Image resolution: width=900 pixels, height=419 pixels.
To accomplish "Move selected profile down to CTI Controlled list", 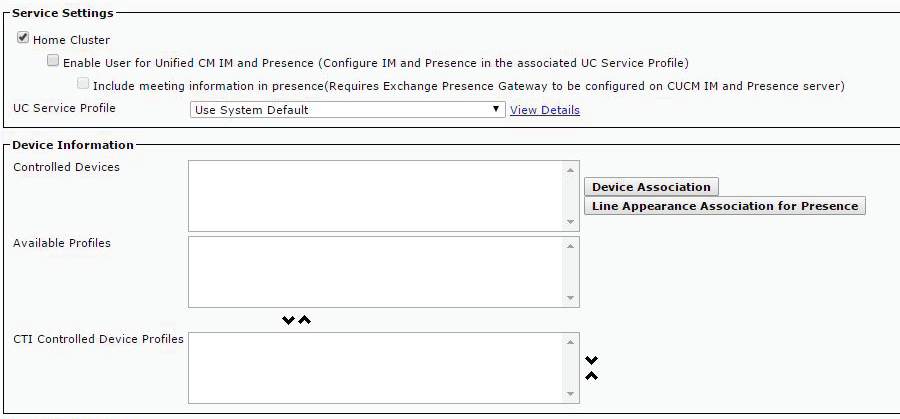I will (288, 321).
